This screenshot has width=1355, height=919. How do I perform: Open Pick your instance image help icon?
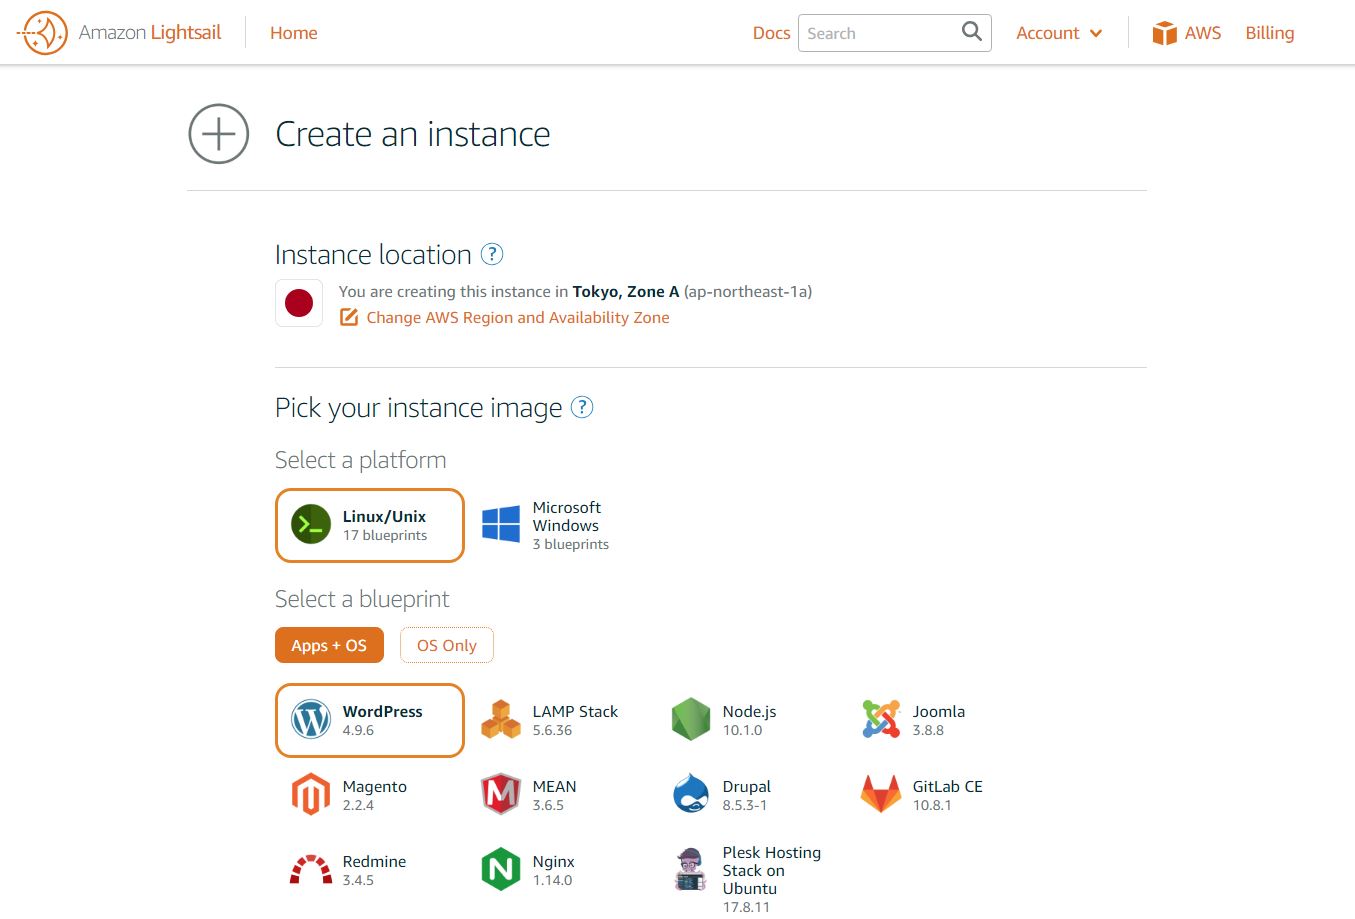pyautogui.click(x=582, y=407)
